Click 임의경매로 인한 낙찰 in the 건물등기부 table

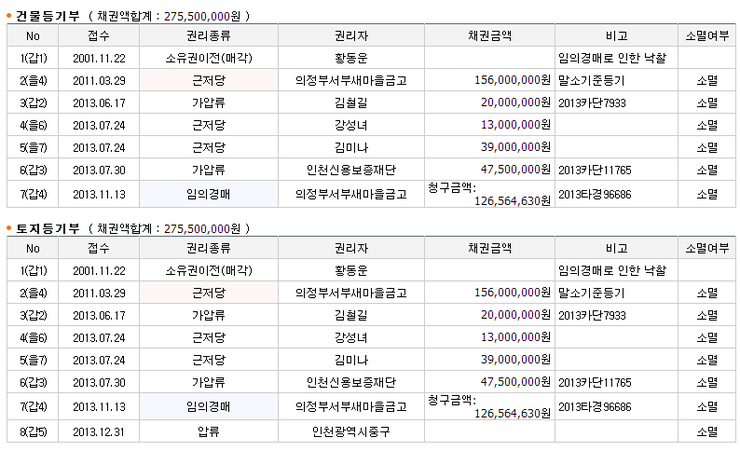click(x=612, y=58)
